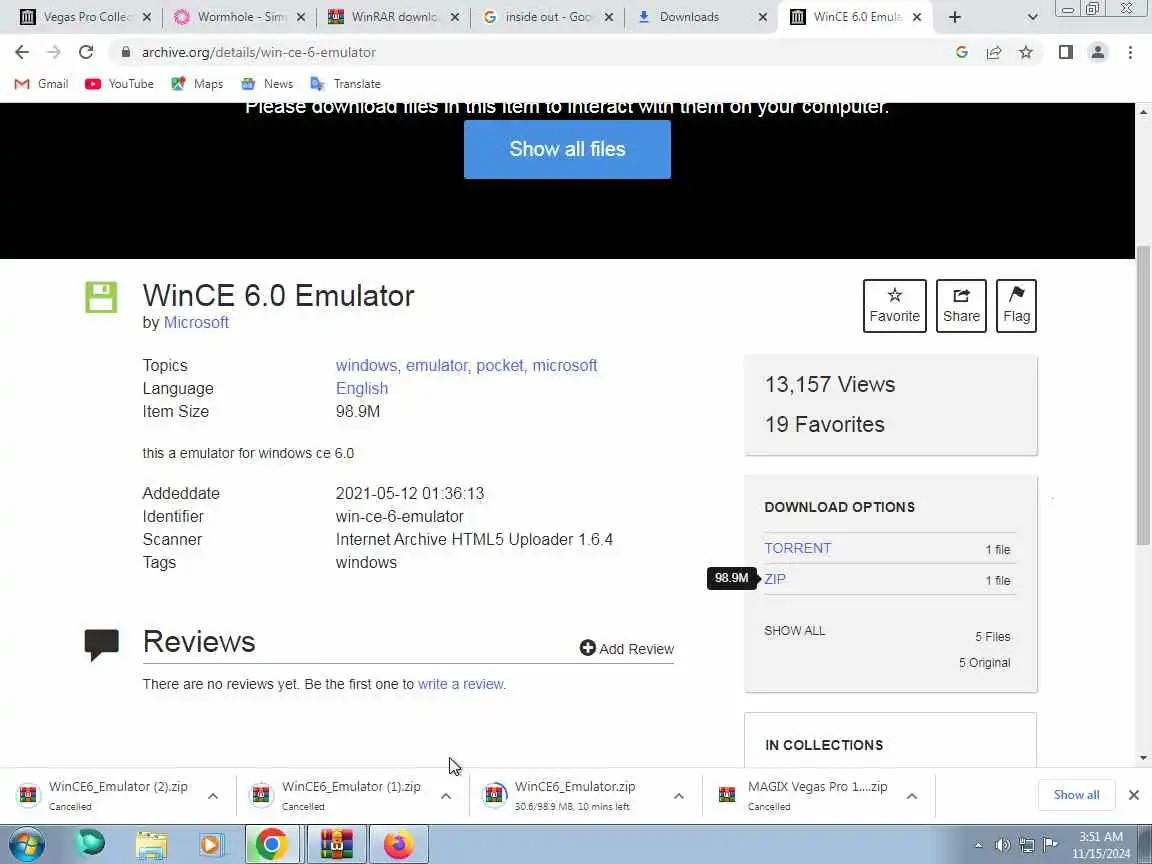The image size is (1152, 864).
Task: Click SHOW ALL download options
Action: pos(795,631)
